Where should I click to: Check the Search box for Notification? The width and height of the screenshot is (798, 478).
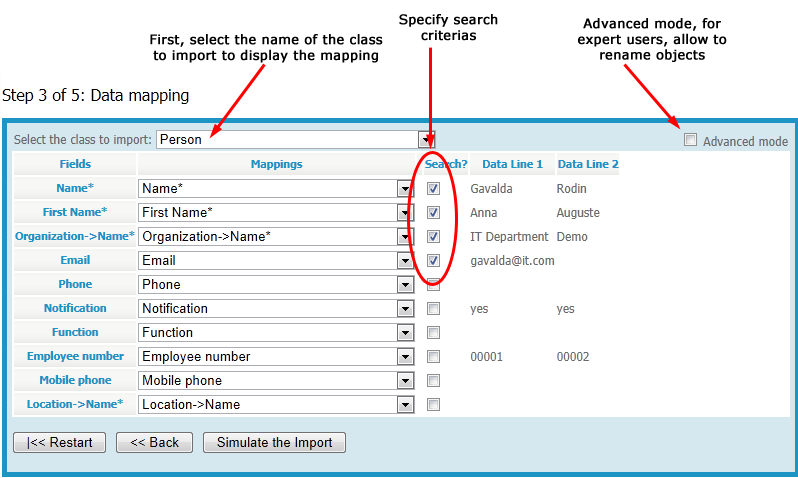(x=433, y=309)
